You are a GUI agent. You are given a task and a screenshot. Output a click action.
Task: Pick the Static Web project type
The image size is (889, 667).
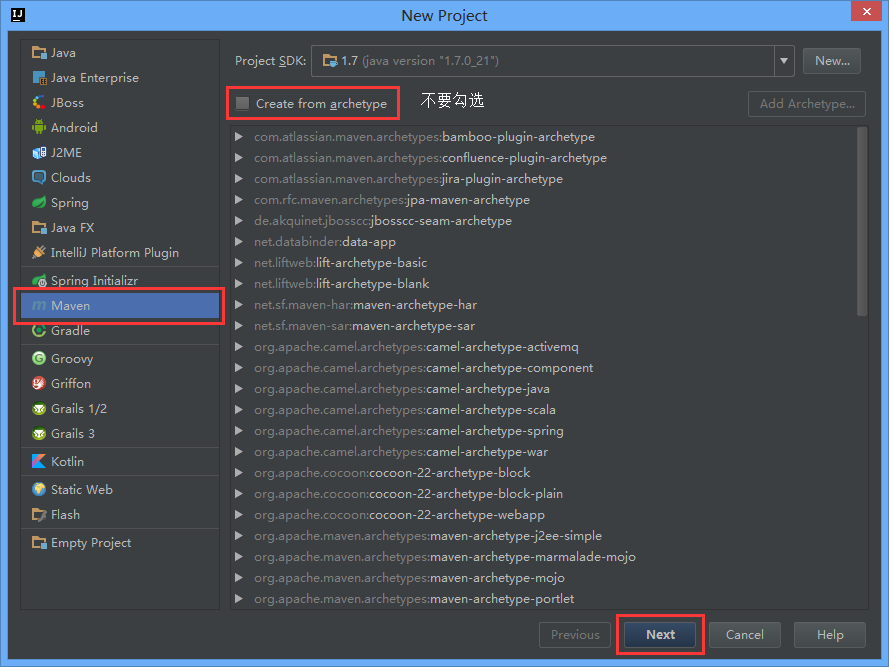pos(77,489)
